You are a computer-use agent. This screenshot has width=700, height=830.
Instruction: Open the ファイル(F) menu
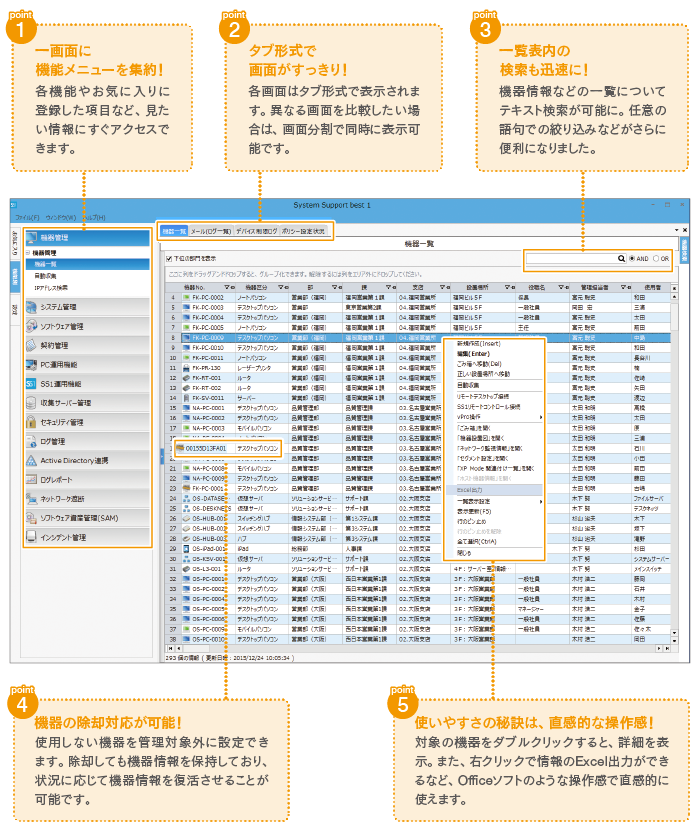(x=26, y=217)
